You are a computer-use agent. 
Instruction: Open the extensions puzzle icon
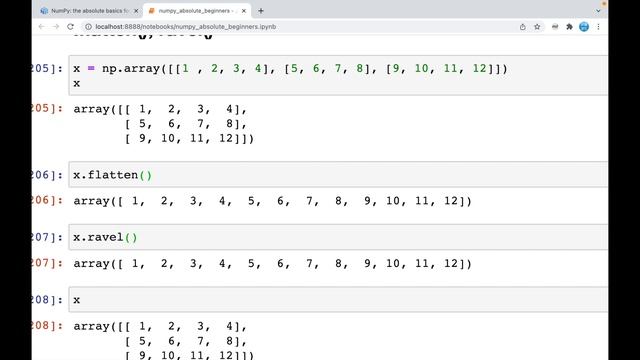coord(569,27)
